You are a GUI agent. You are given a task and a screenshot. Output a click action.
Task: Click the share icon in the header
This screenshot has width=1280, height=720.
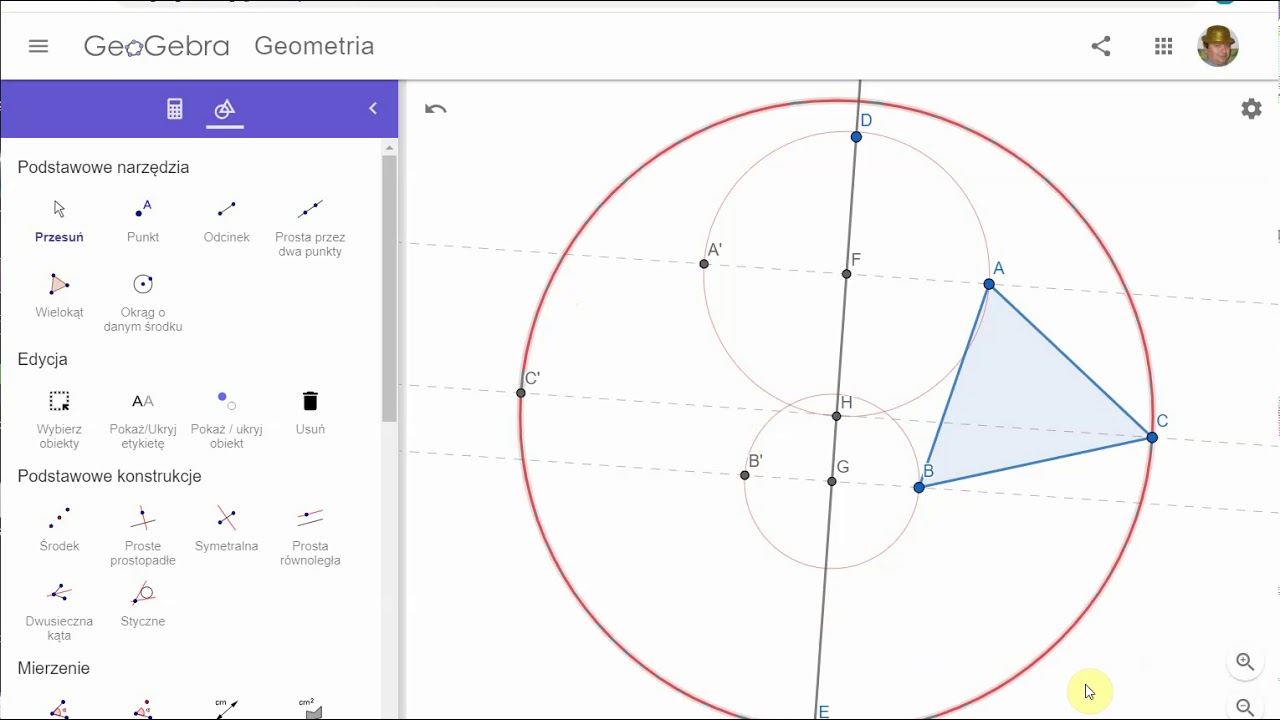click(1101, 46)
